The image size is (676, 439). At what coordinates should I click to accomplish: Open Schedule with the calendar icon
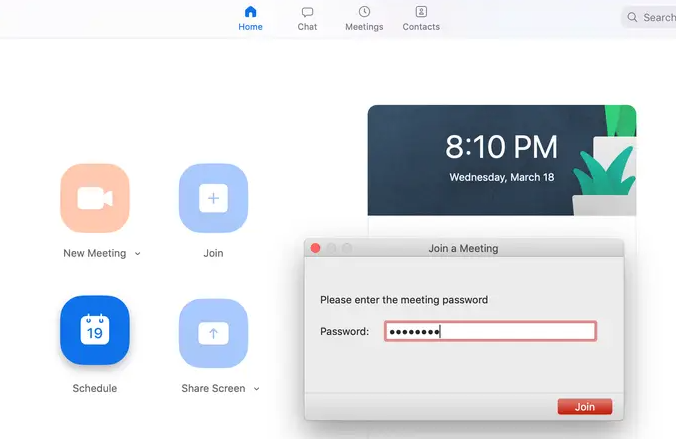[x=95, y=330]
